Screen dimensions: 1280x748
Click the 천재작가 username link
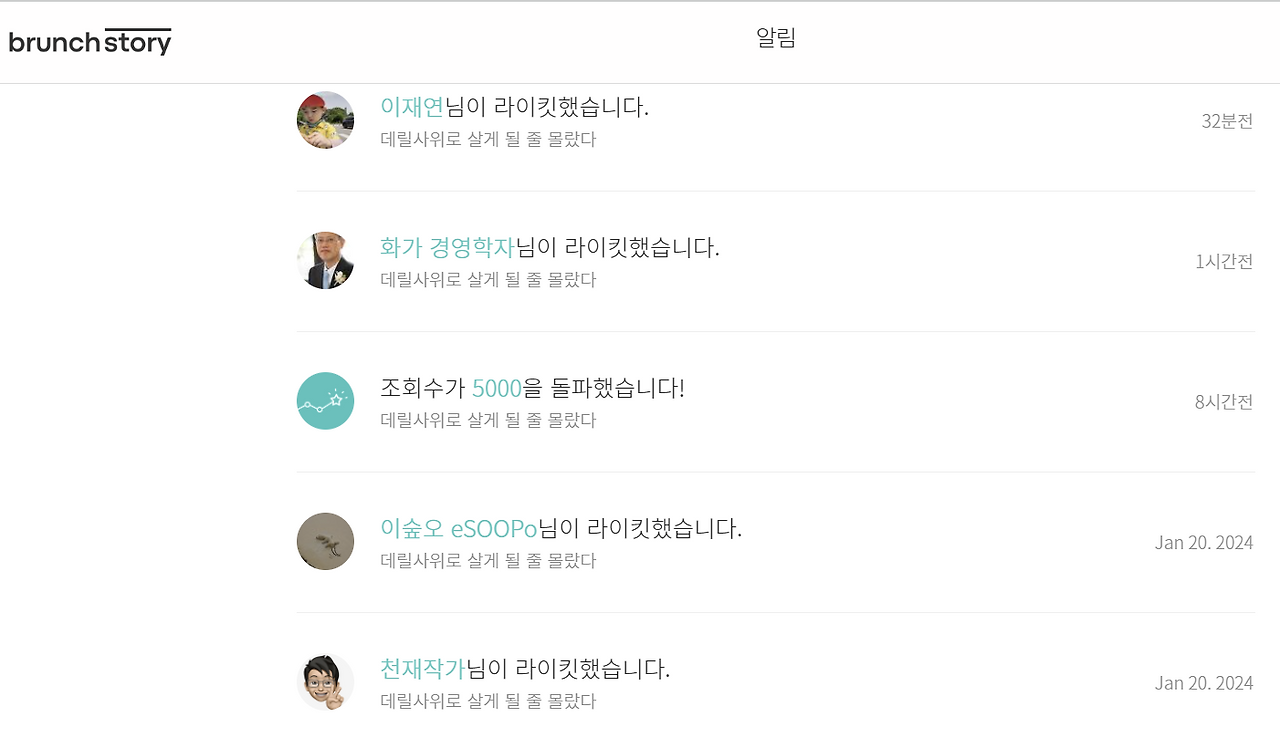coord(422,668)
